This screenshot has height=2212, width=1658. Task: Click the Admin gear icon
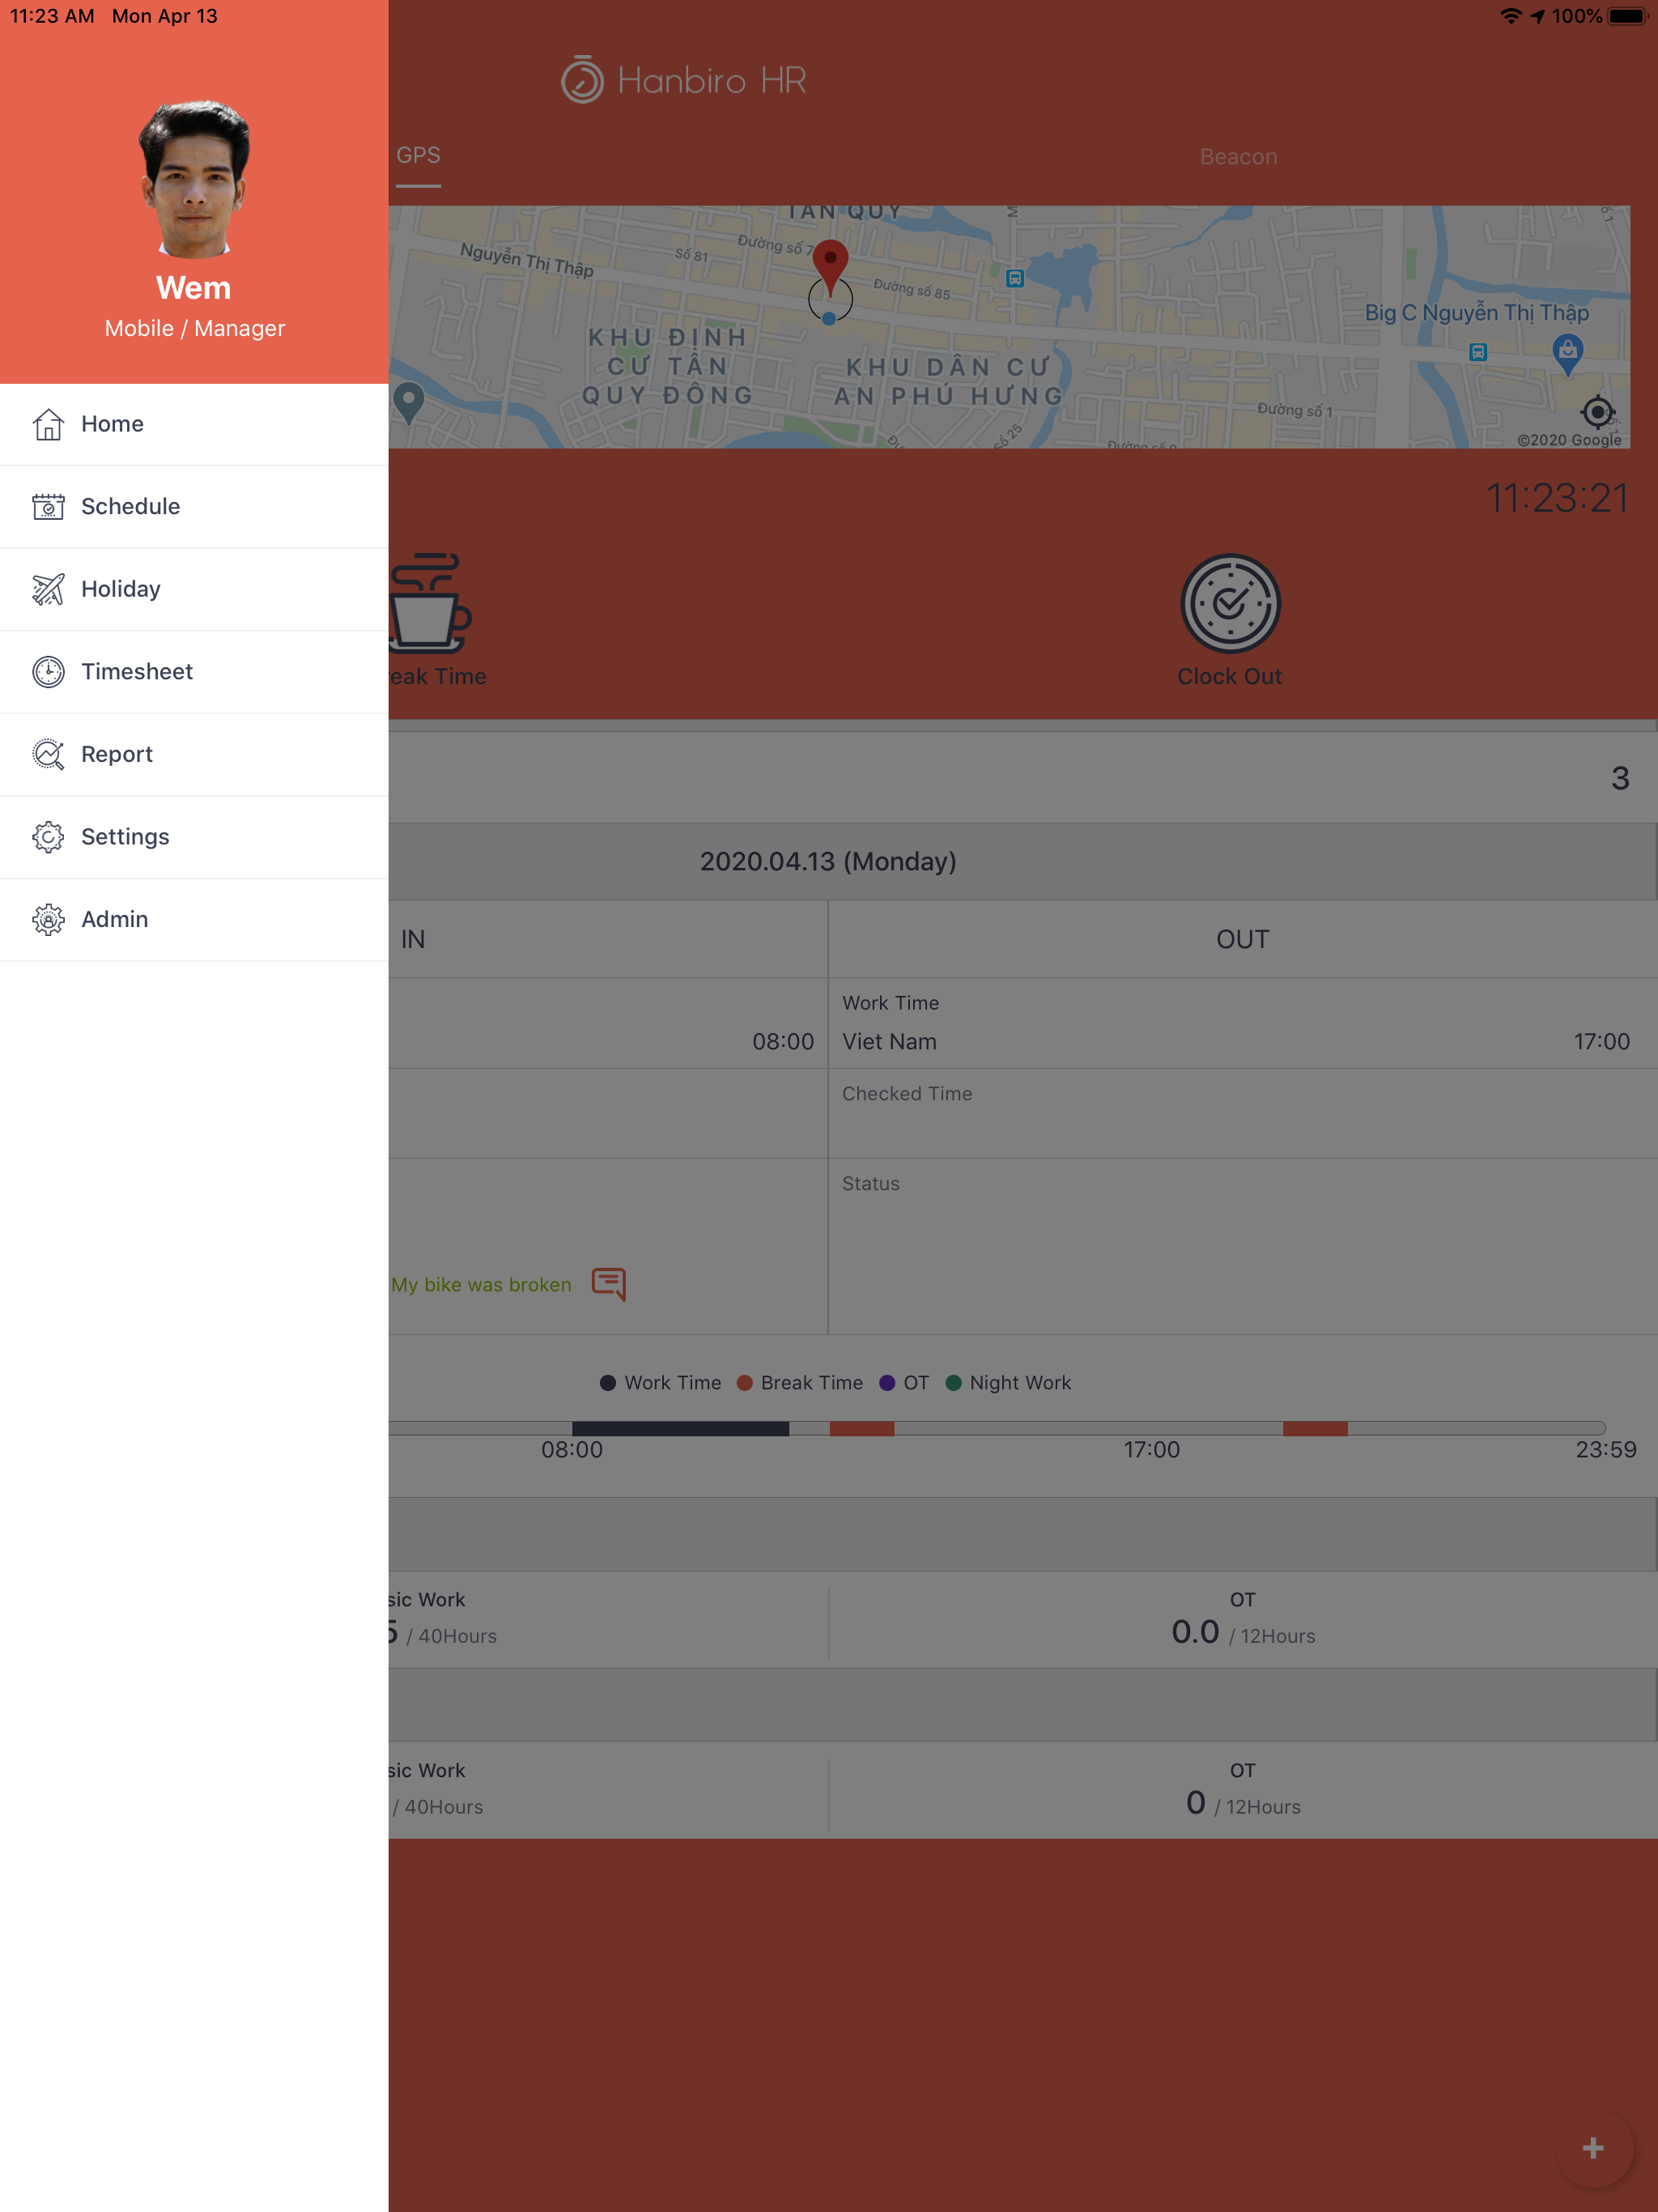[x=48, y=920]
